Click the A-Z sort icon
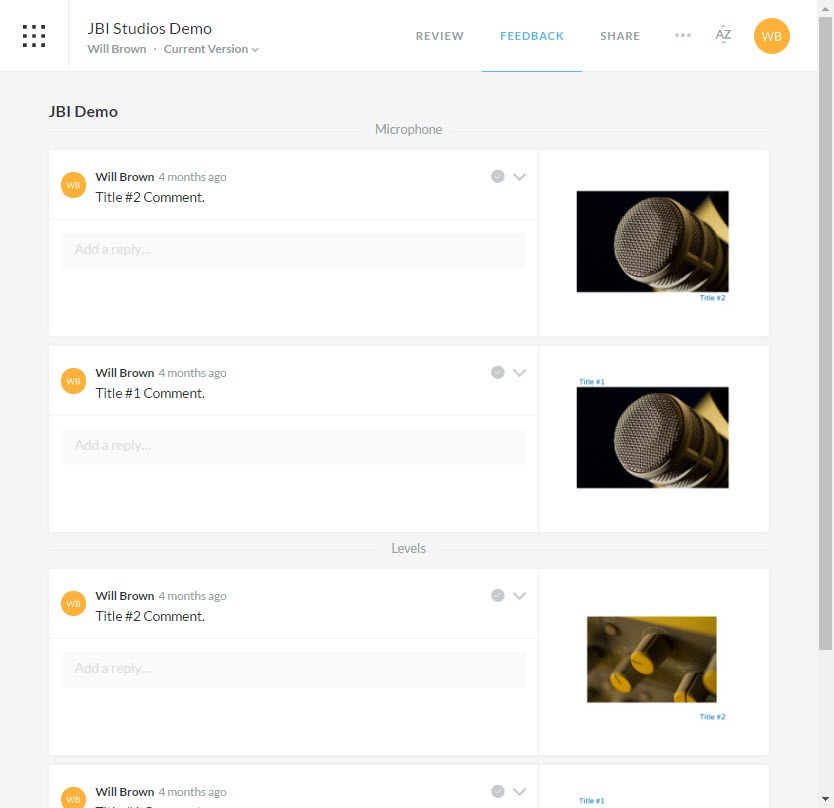This screenshot has width=834, height=808. point(723,35)
